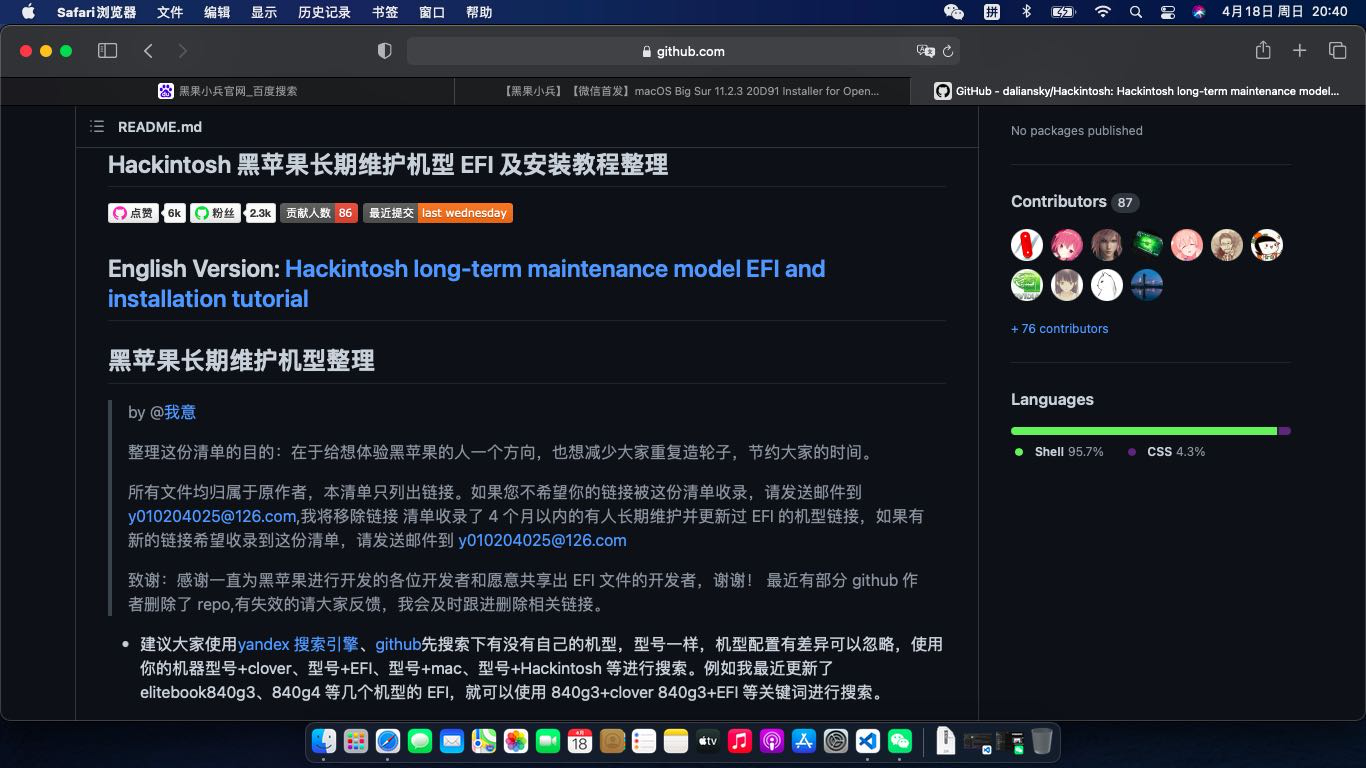Toggle the Safari sidebar
Screen dimensions: 1366x768
pos(107,50)
